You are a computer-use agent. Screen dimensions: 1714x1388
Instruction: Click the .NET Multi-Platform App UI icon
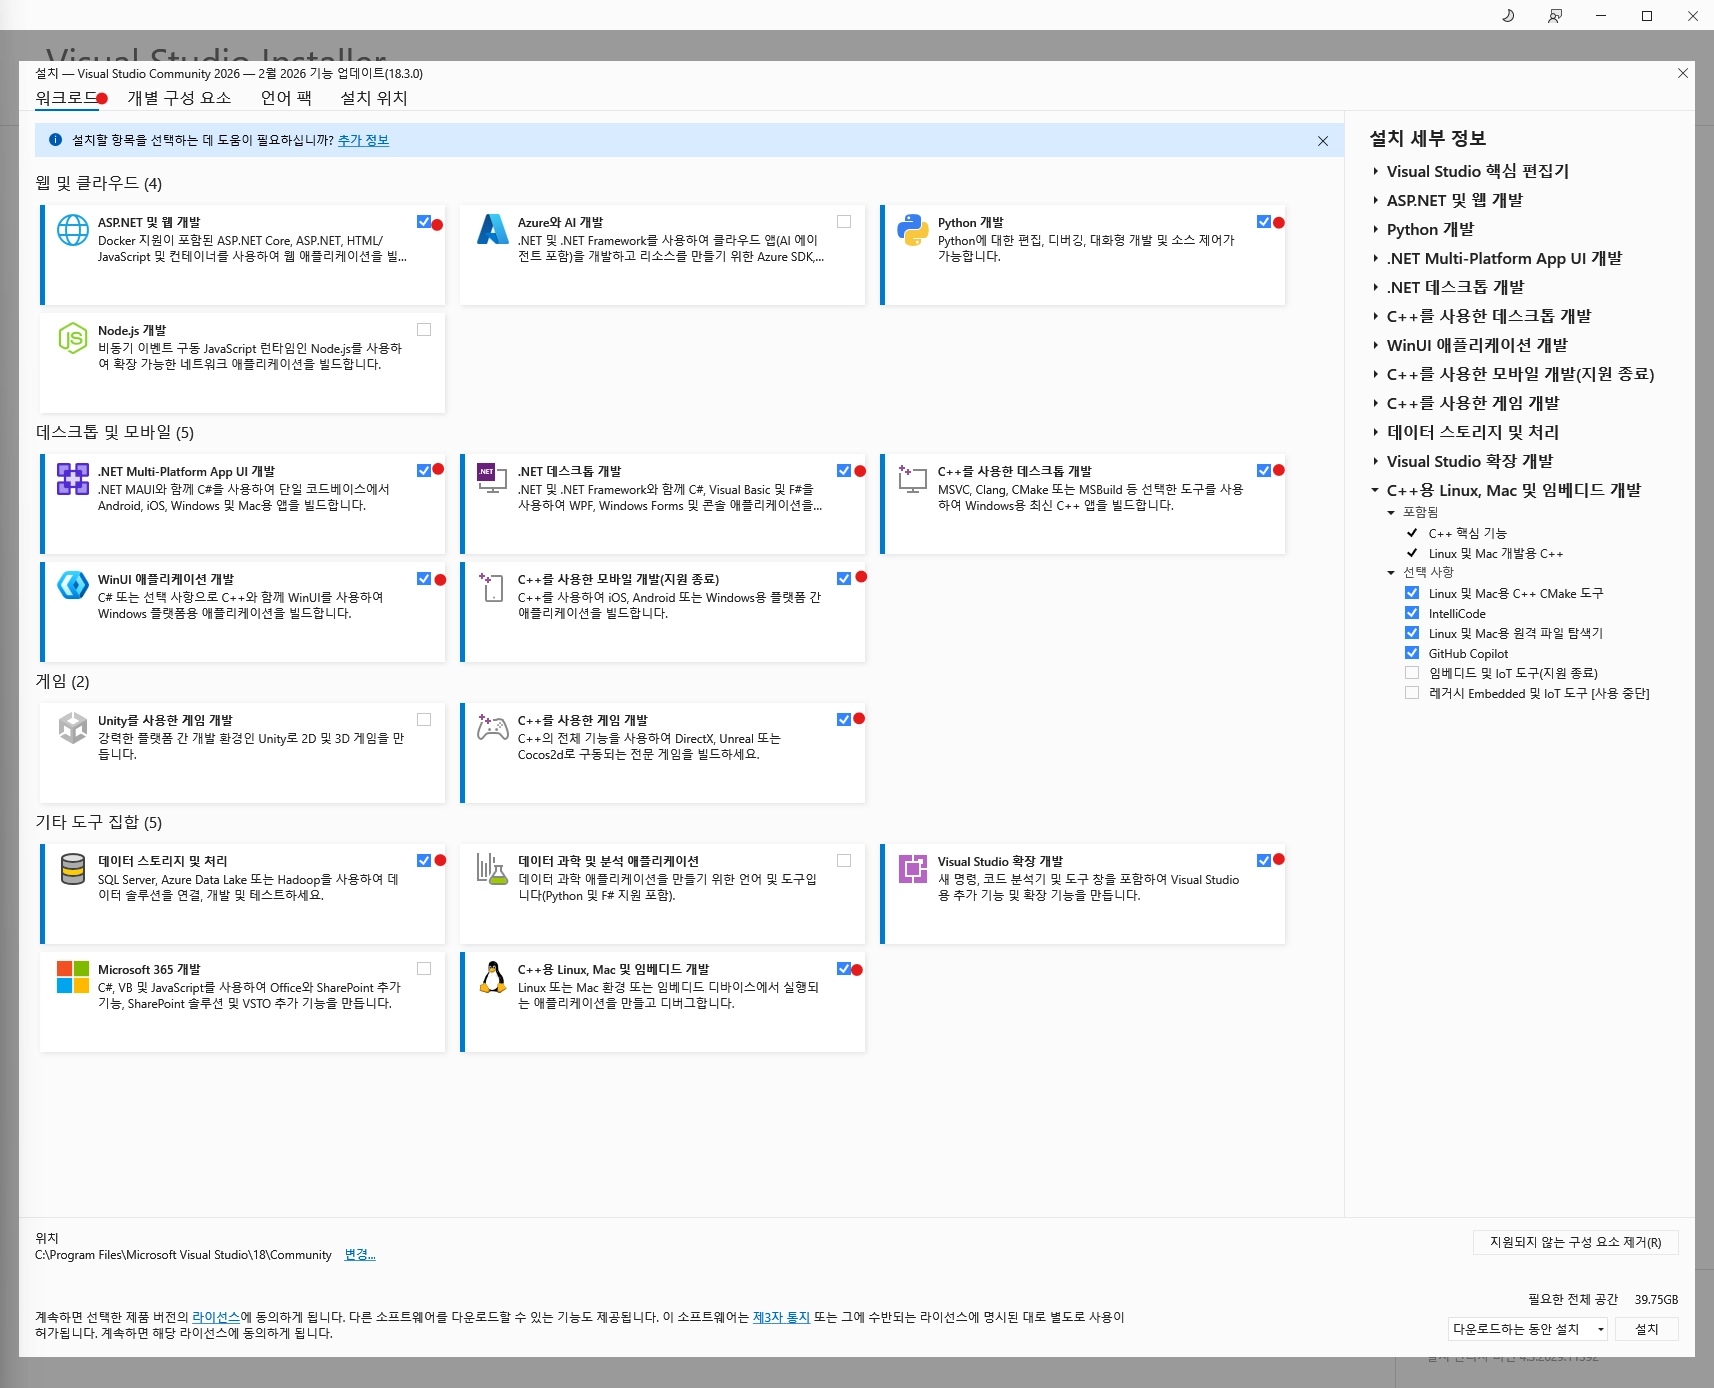72,479
